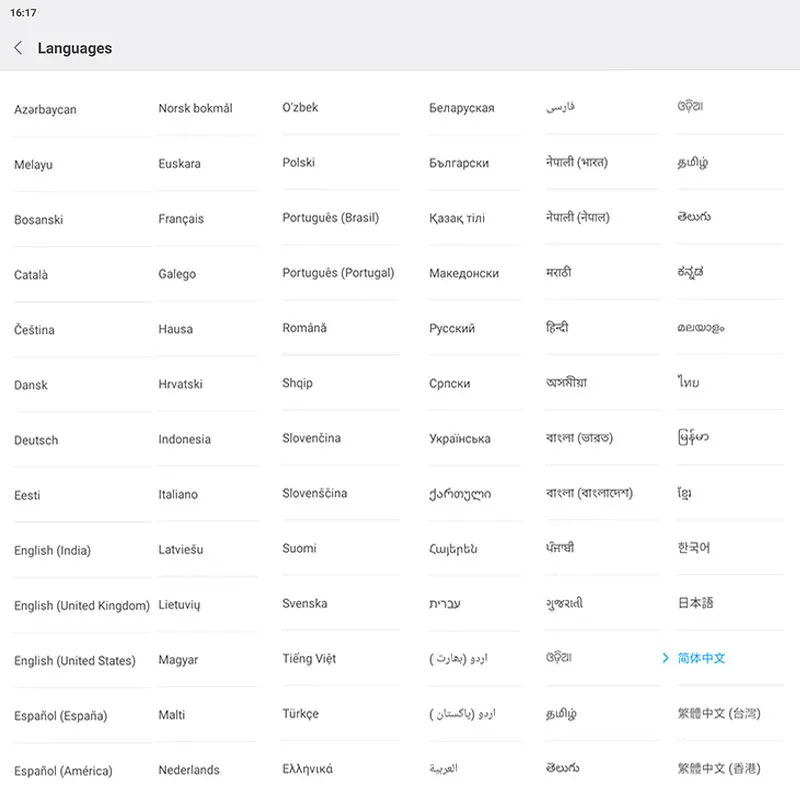Screen dimensions: 800x800
Task: Tap the Nederlands language entry
Action: tap(189, 770)
